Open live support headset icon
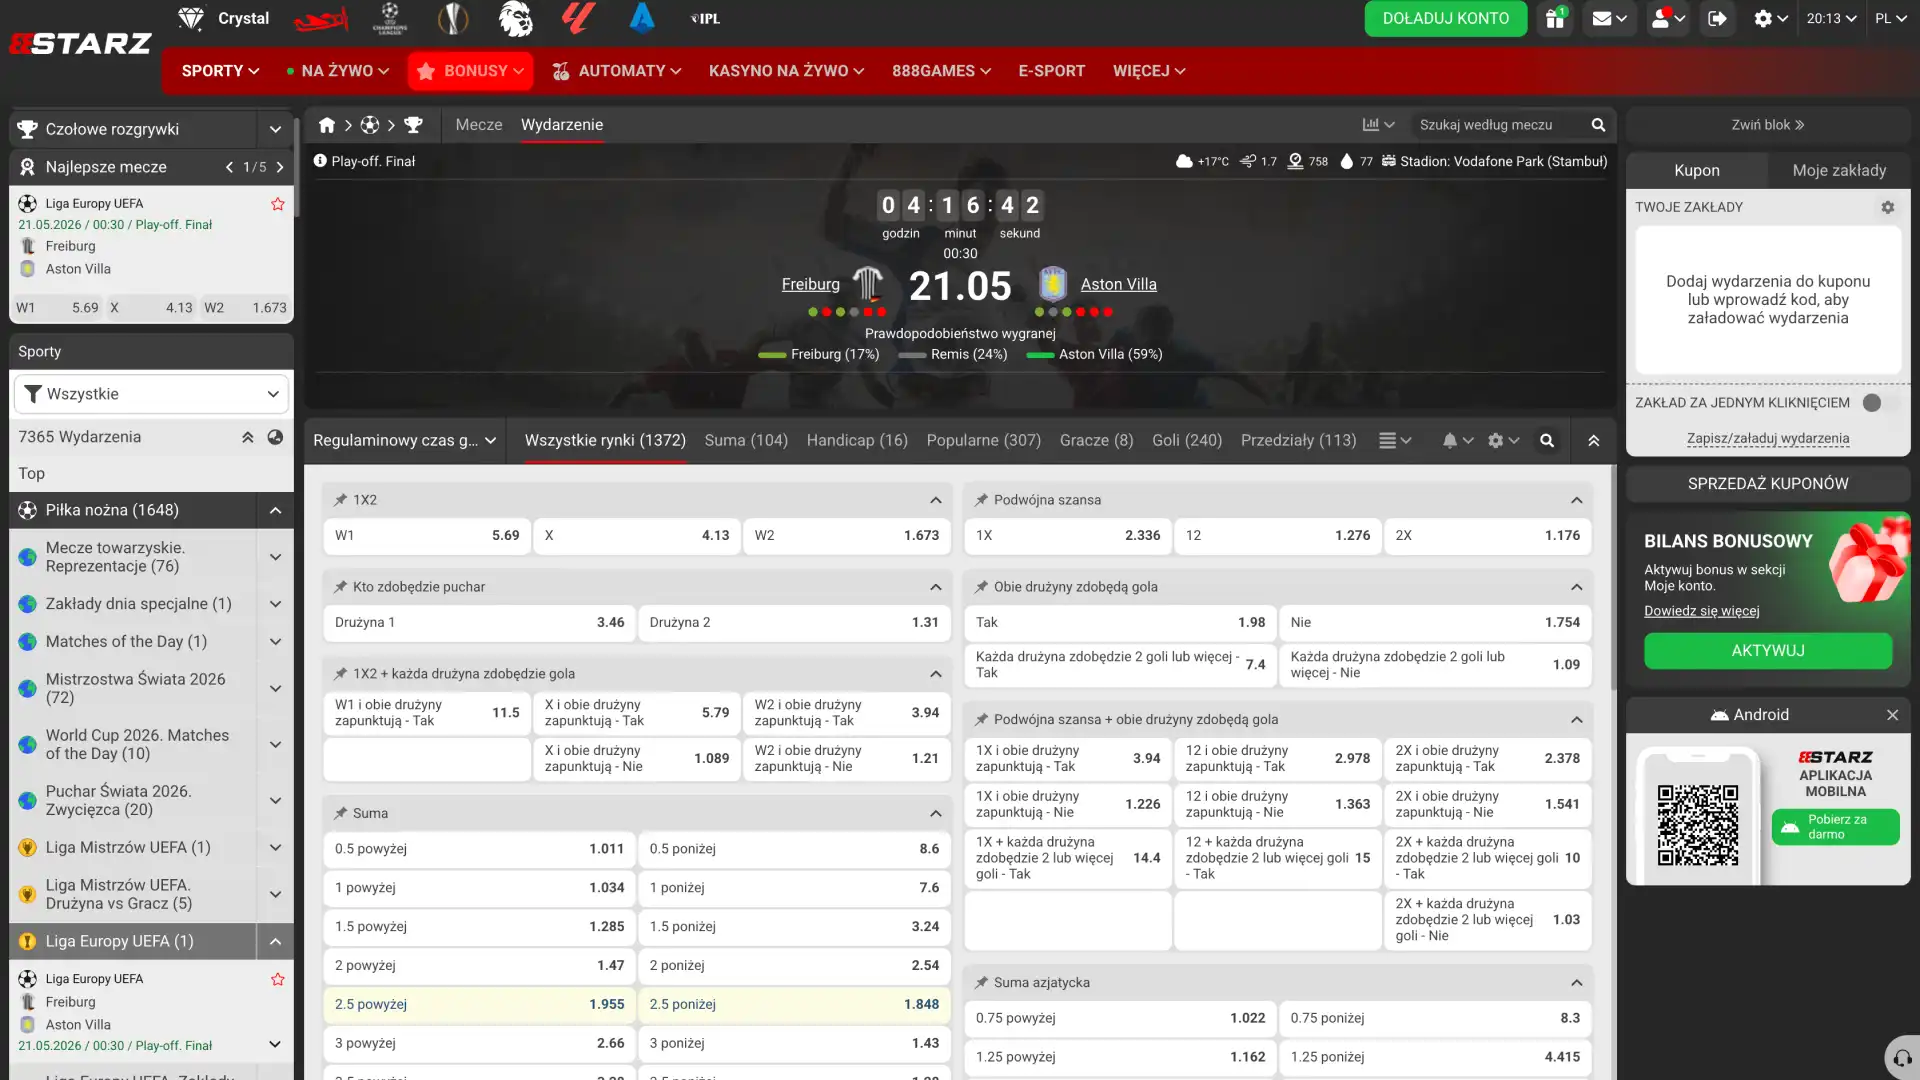 click(x=1902, y=1058)
